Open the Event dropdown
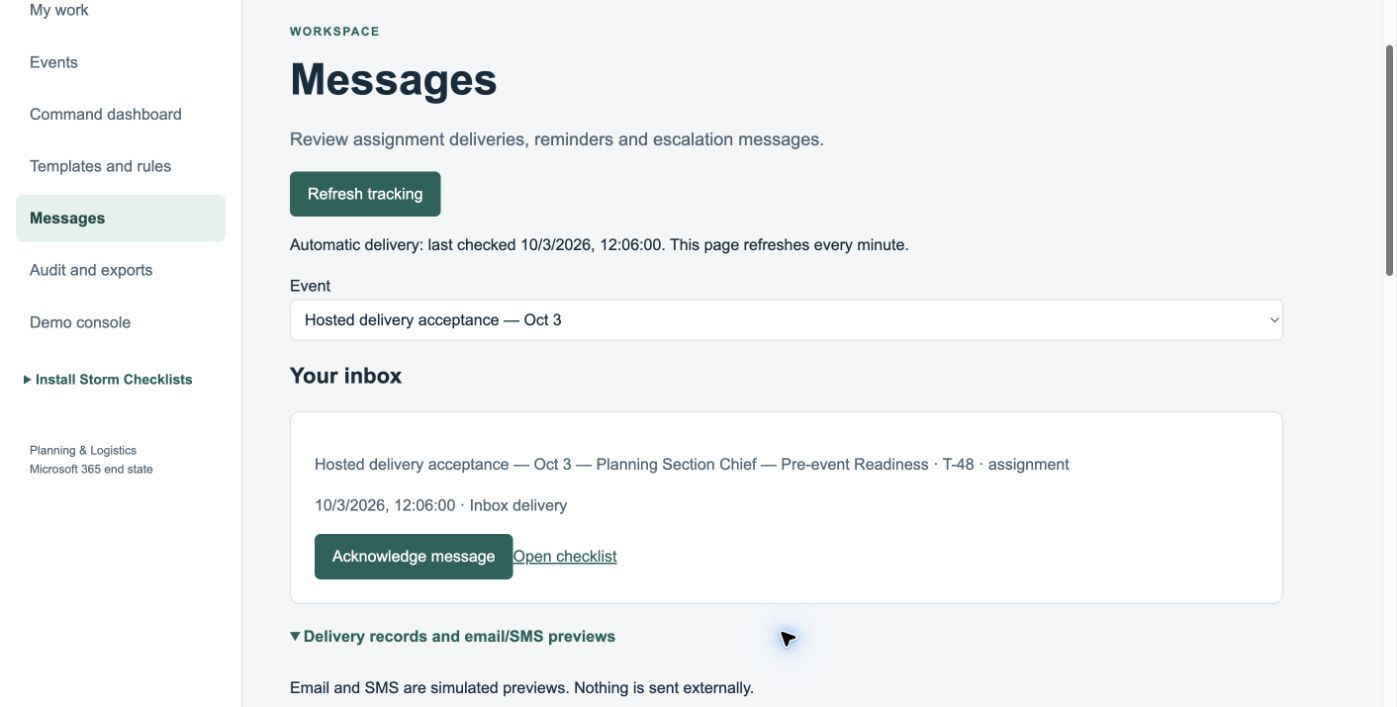 pos(786,320)
